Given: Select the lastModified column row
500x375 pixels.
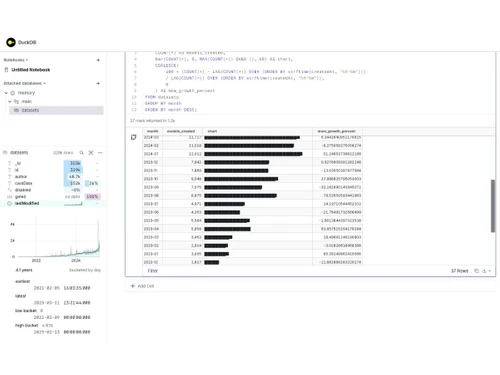Looking at the screenshot, I should (x=53, y=203).
